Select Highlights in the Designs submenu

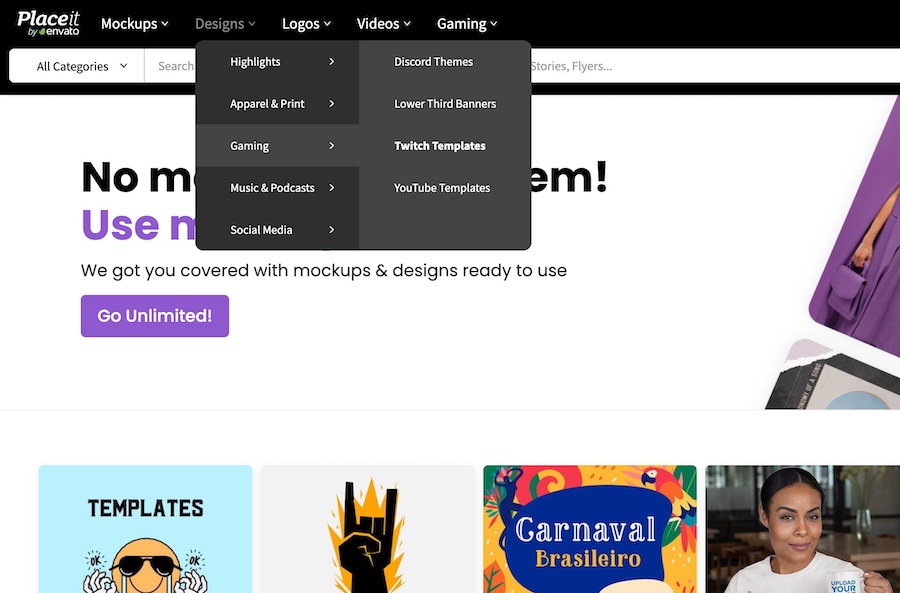click(277, 61)
